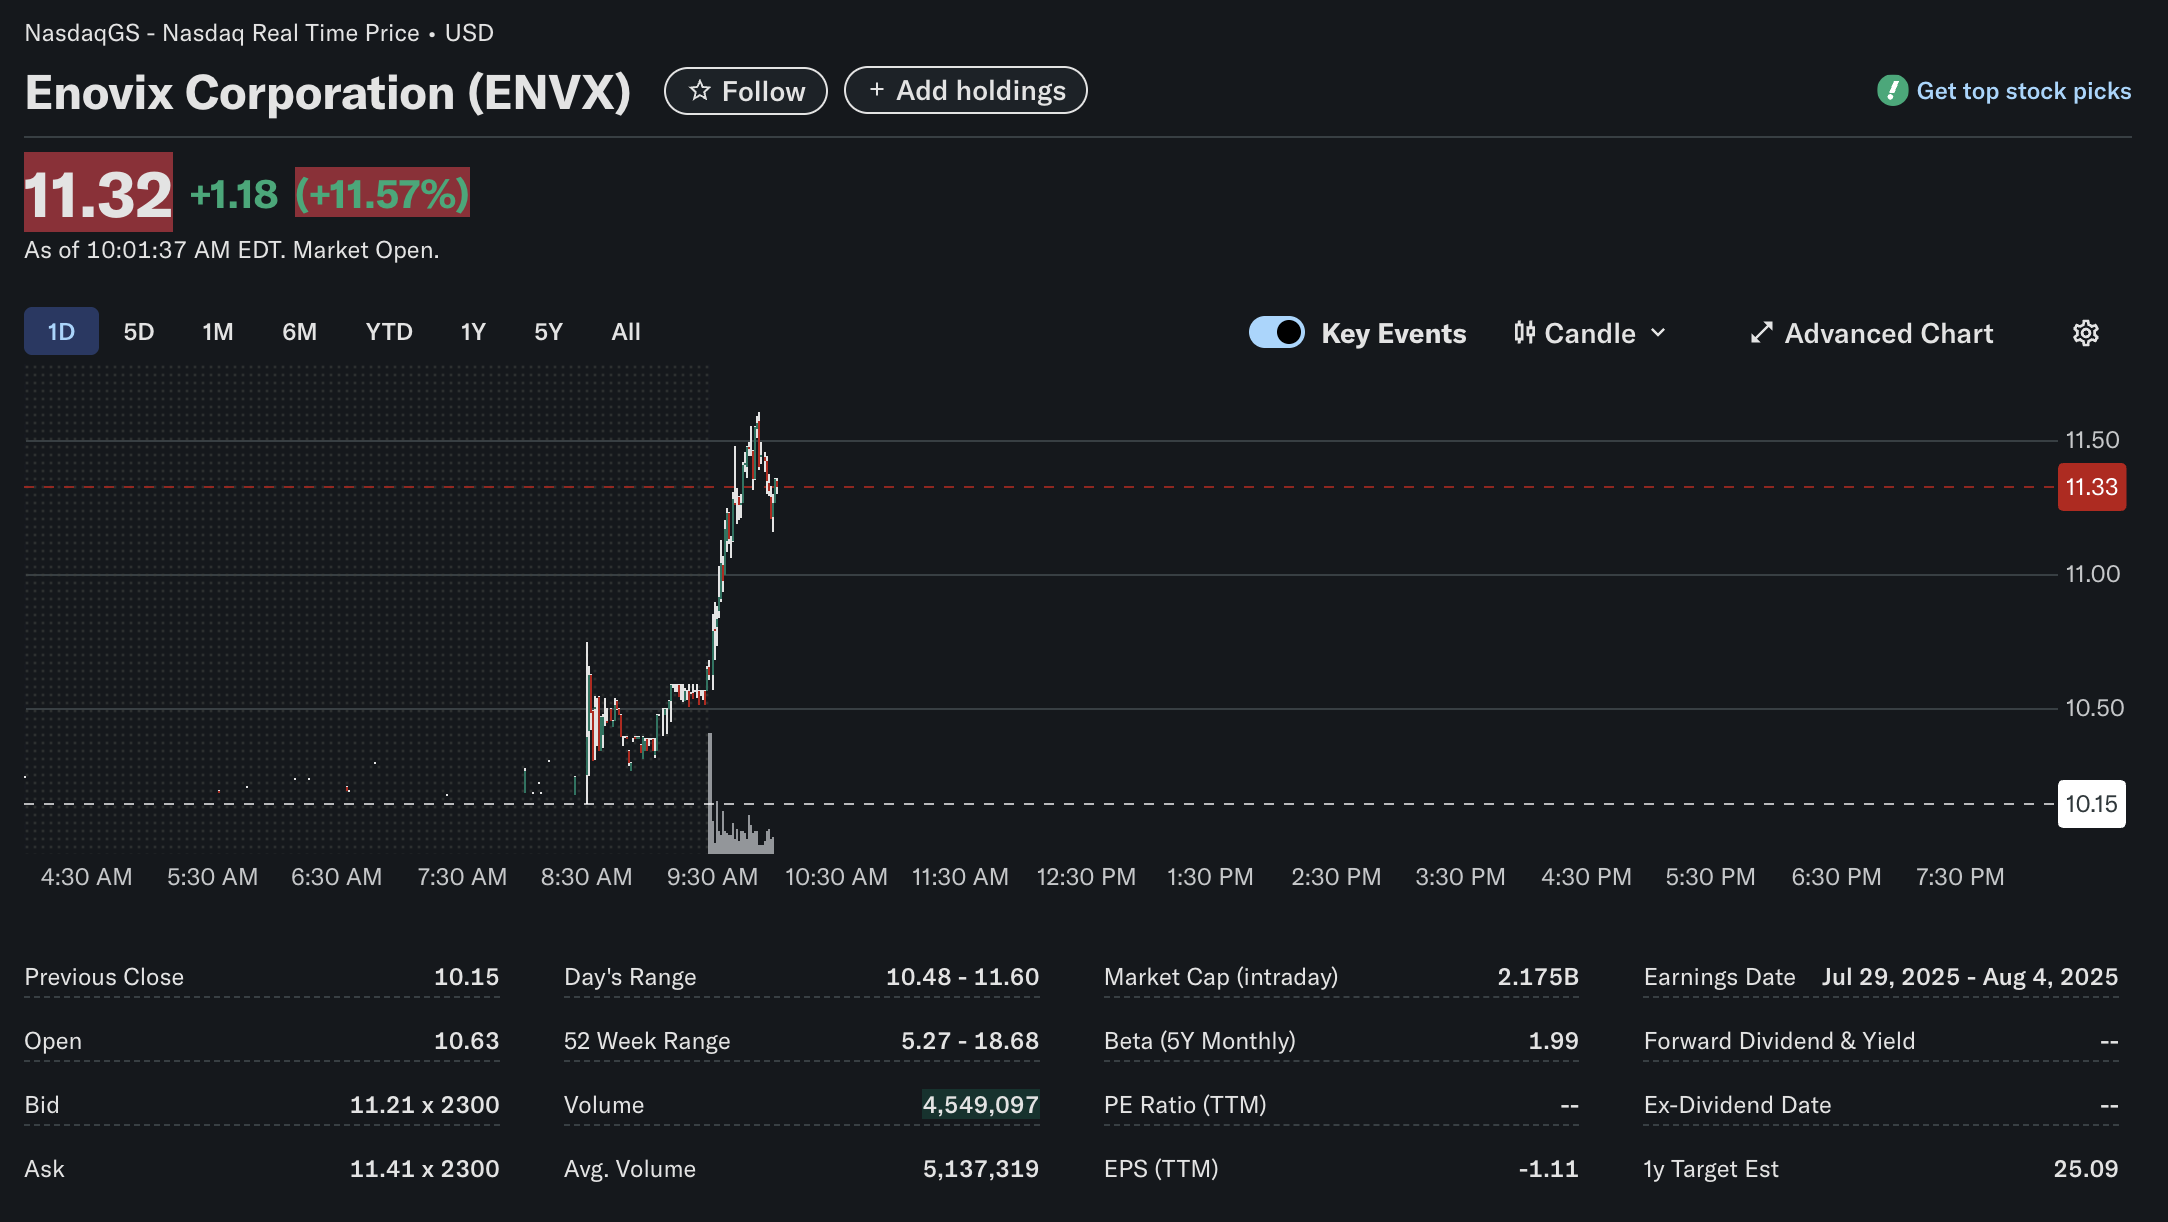2168x1222 pixels.
Task: Click the Ask value 11.41 x 2300
Action: (x=424, y=1169)
